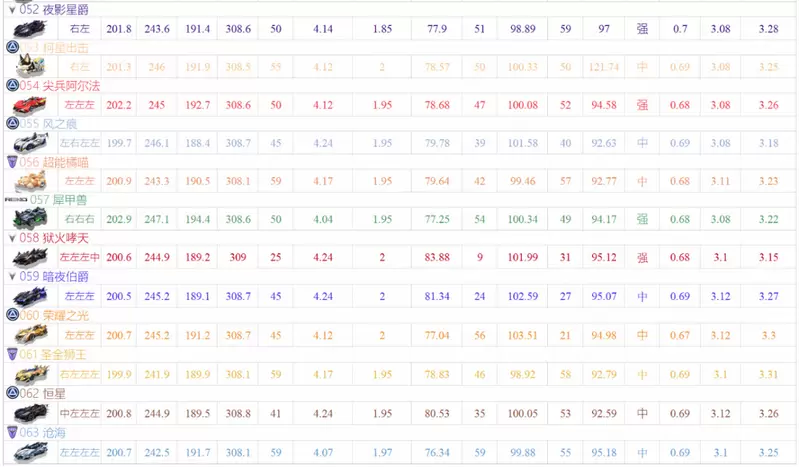Open the wolf car thumbnail in 053 row
Viewport: 799px width, 467px height.
30,66
